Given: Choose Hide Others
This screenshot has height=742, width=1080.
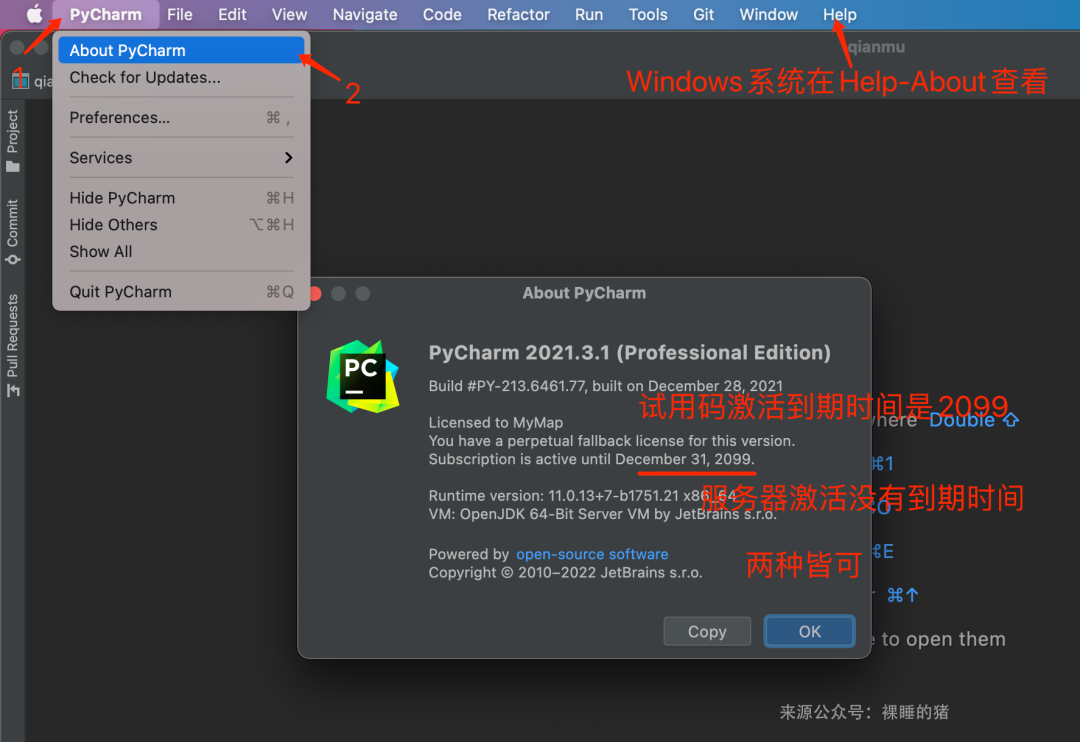Looking at the screenshot, I should (181, 225).
